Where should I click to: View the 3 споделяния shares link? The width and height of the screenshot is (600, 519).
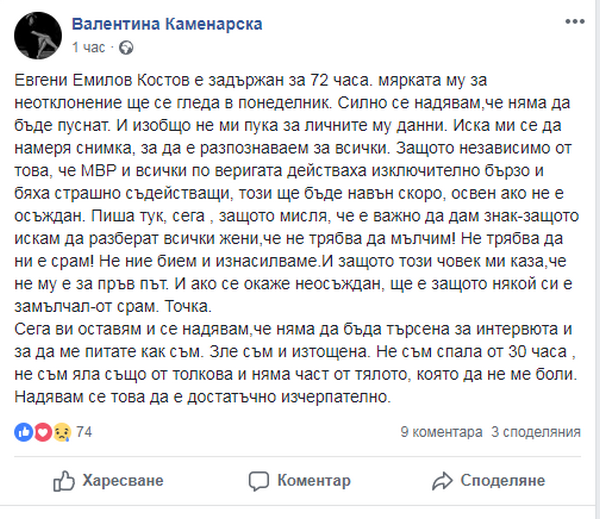(536, 432)
